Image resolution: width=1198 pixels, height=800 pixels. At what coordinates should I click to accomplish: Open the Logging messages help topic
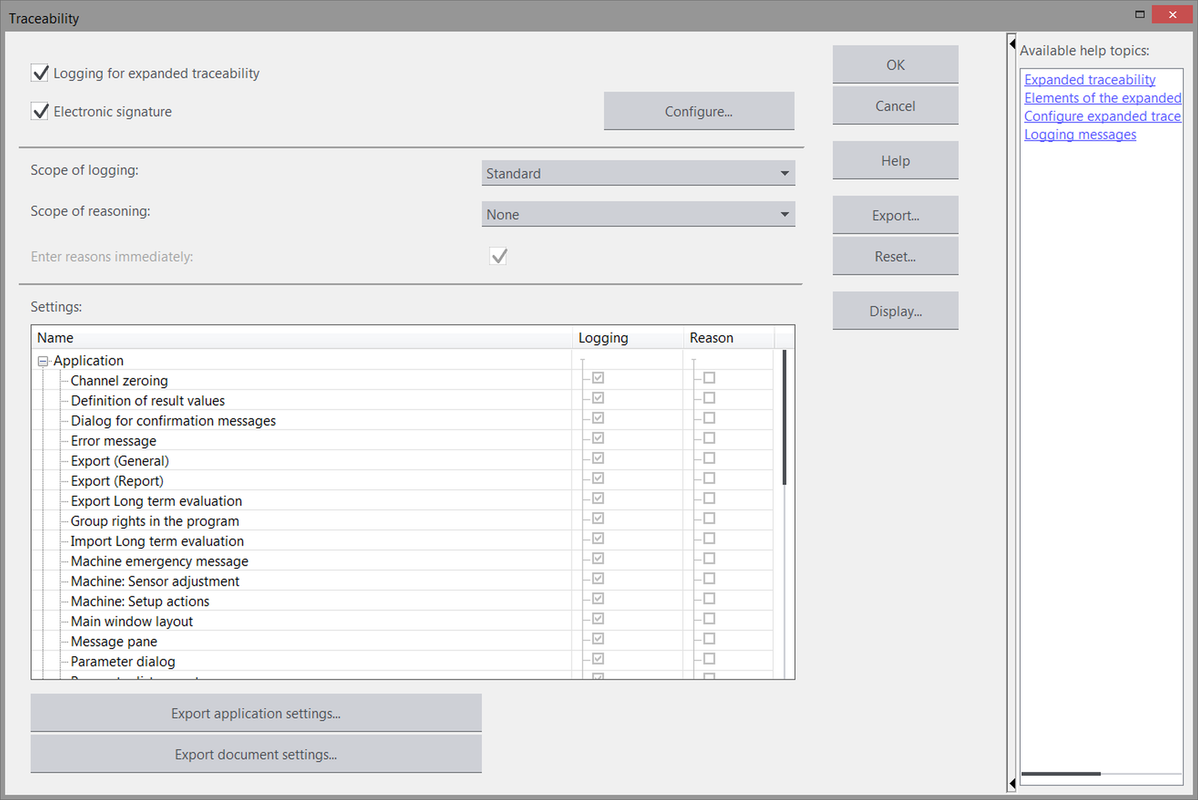pos(1080,135)
